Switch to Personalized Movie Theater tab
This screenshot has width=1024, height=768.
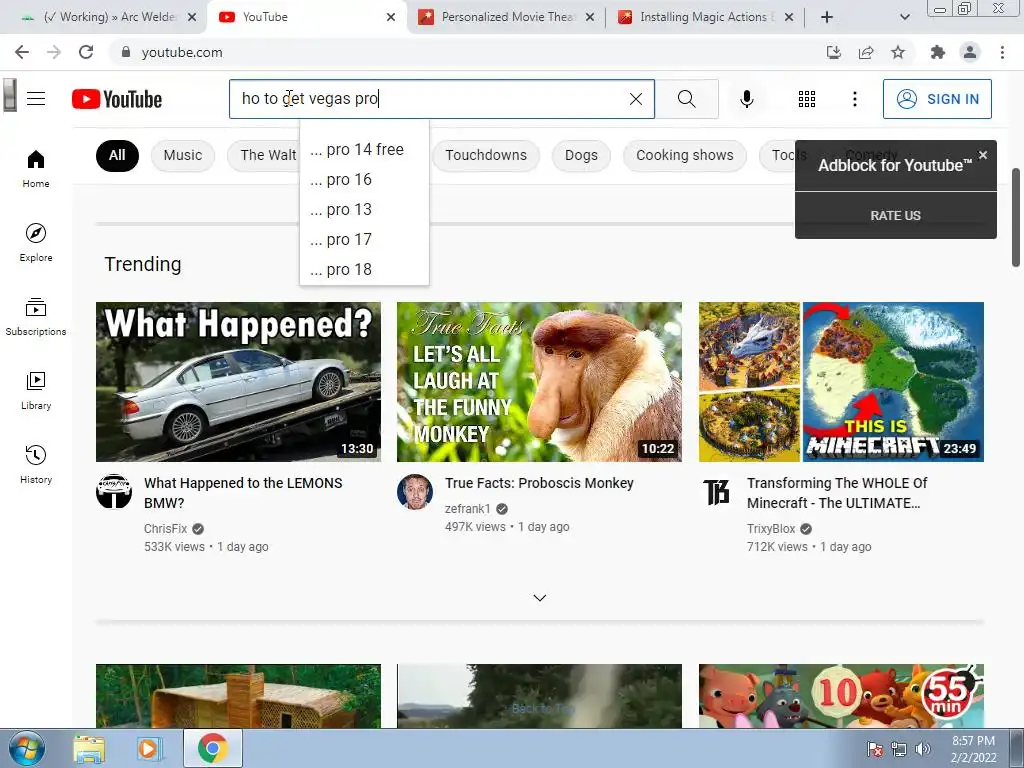(506, 17)
